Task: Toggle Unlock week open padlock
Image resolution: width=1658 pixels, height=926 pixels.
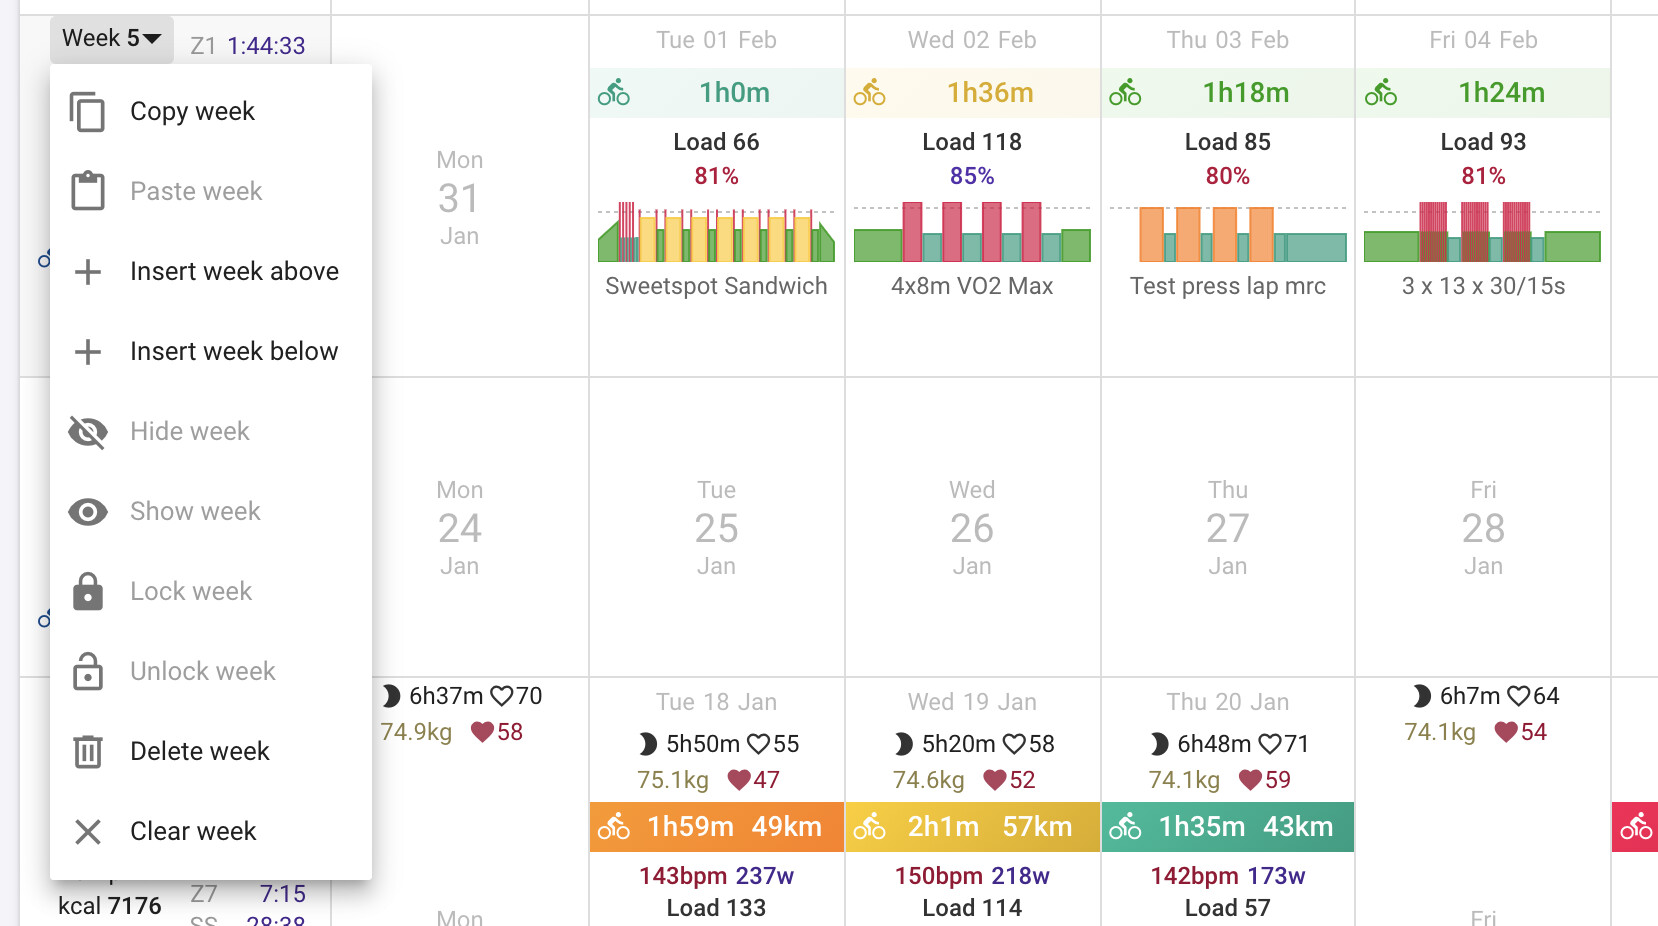Action: tap(88, 671)
